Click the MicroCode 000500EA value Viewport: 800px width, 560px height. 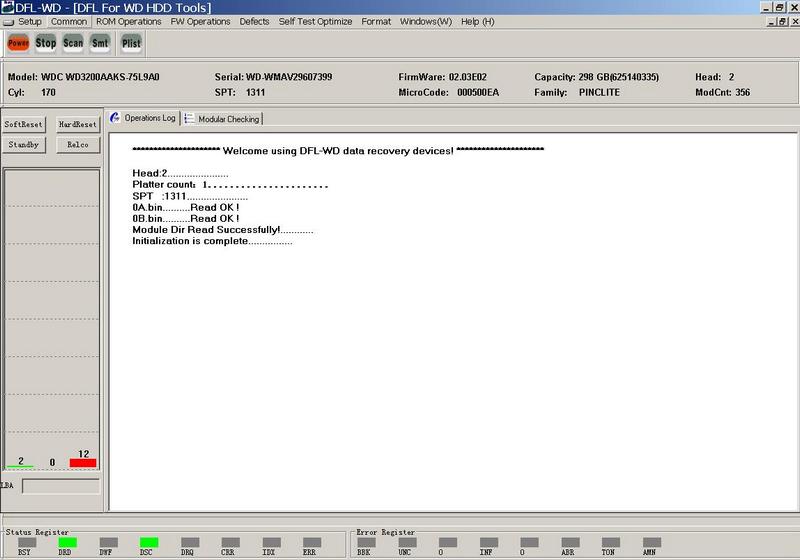coord(478,92)
